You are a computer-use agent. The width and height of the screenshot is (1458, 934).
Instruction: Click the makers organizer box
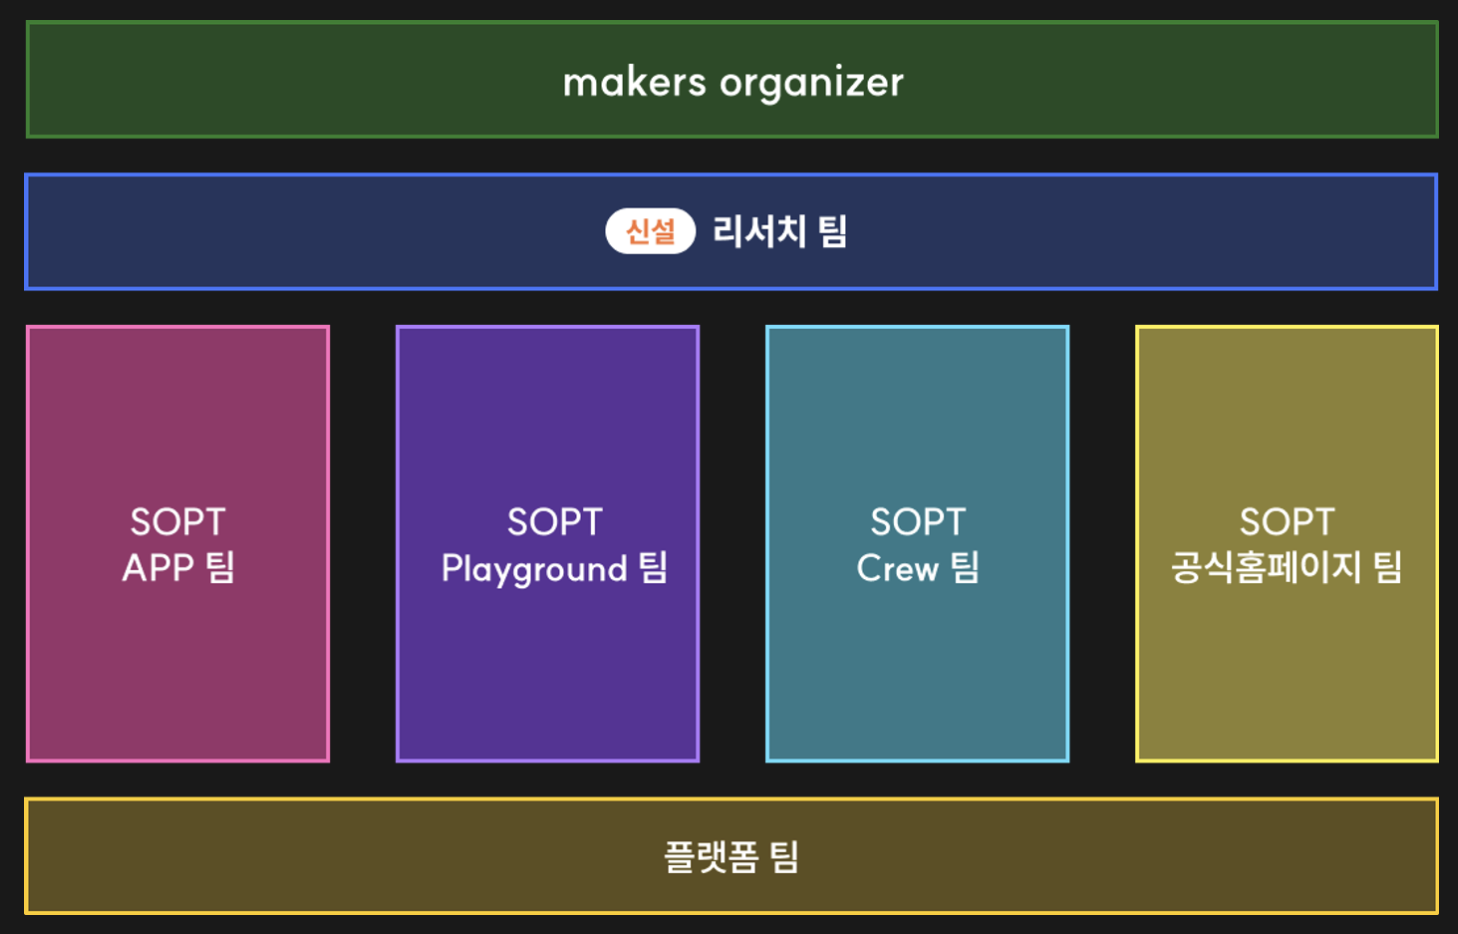coord(732,80)
